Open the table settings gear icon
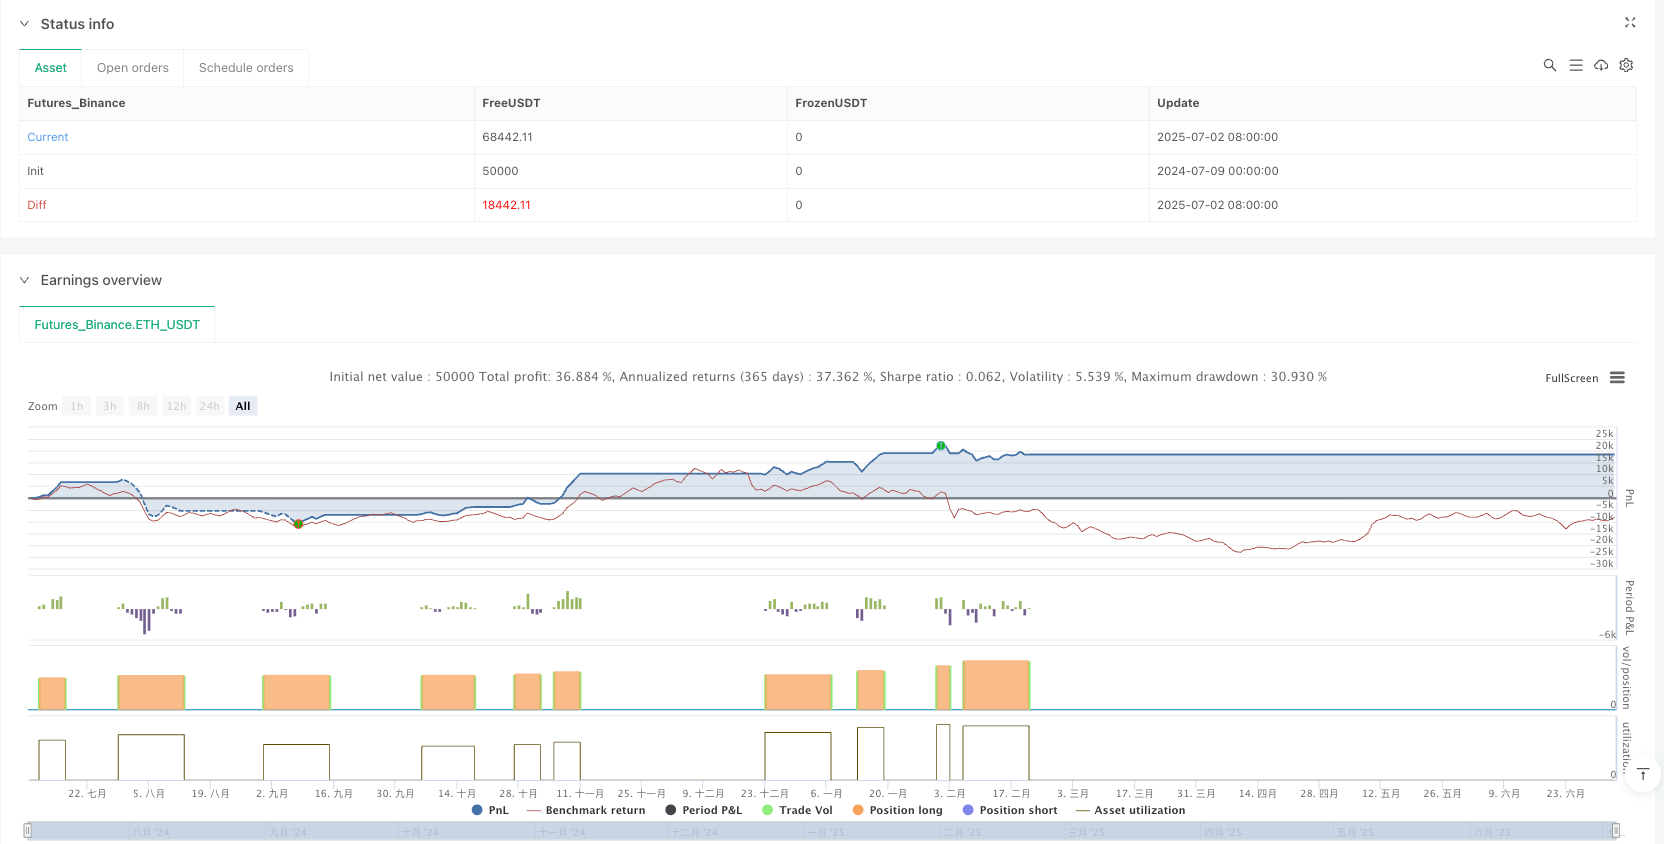Viewport: 1664px width, 844px height. pyautogui.click(x=1626, y=65)
